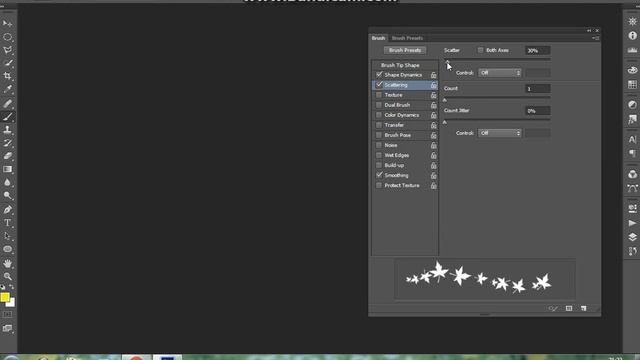Open the Preset Manager icon
This screenshot has height=360, width=640.
569,308
